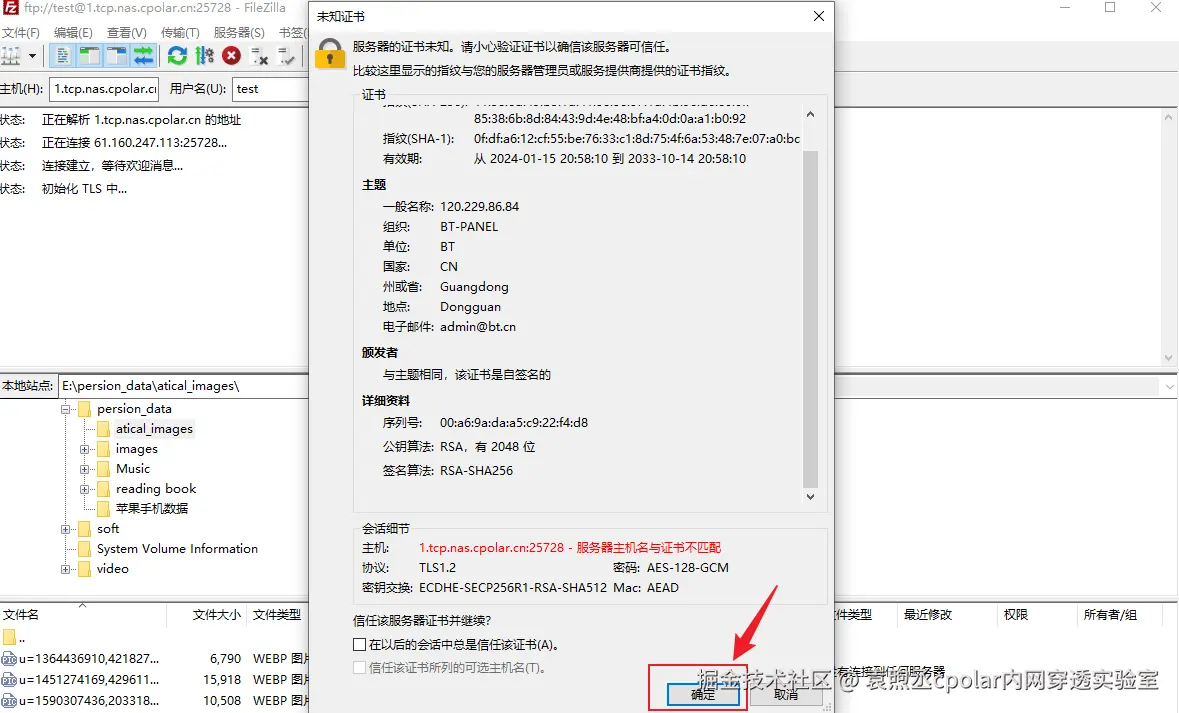Expand the video folder node

(65, 569)
